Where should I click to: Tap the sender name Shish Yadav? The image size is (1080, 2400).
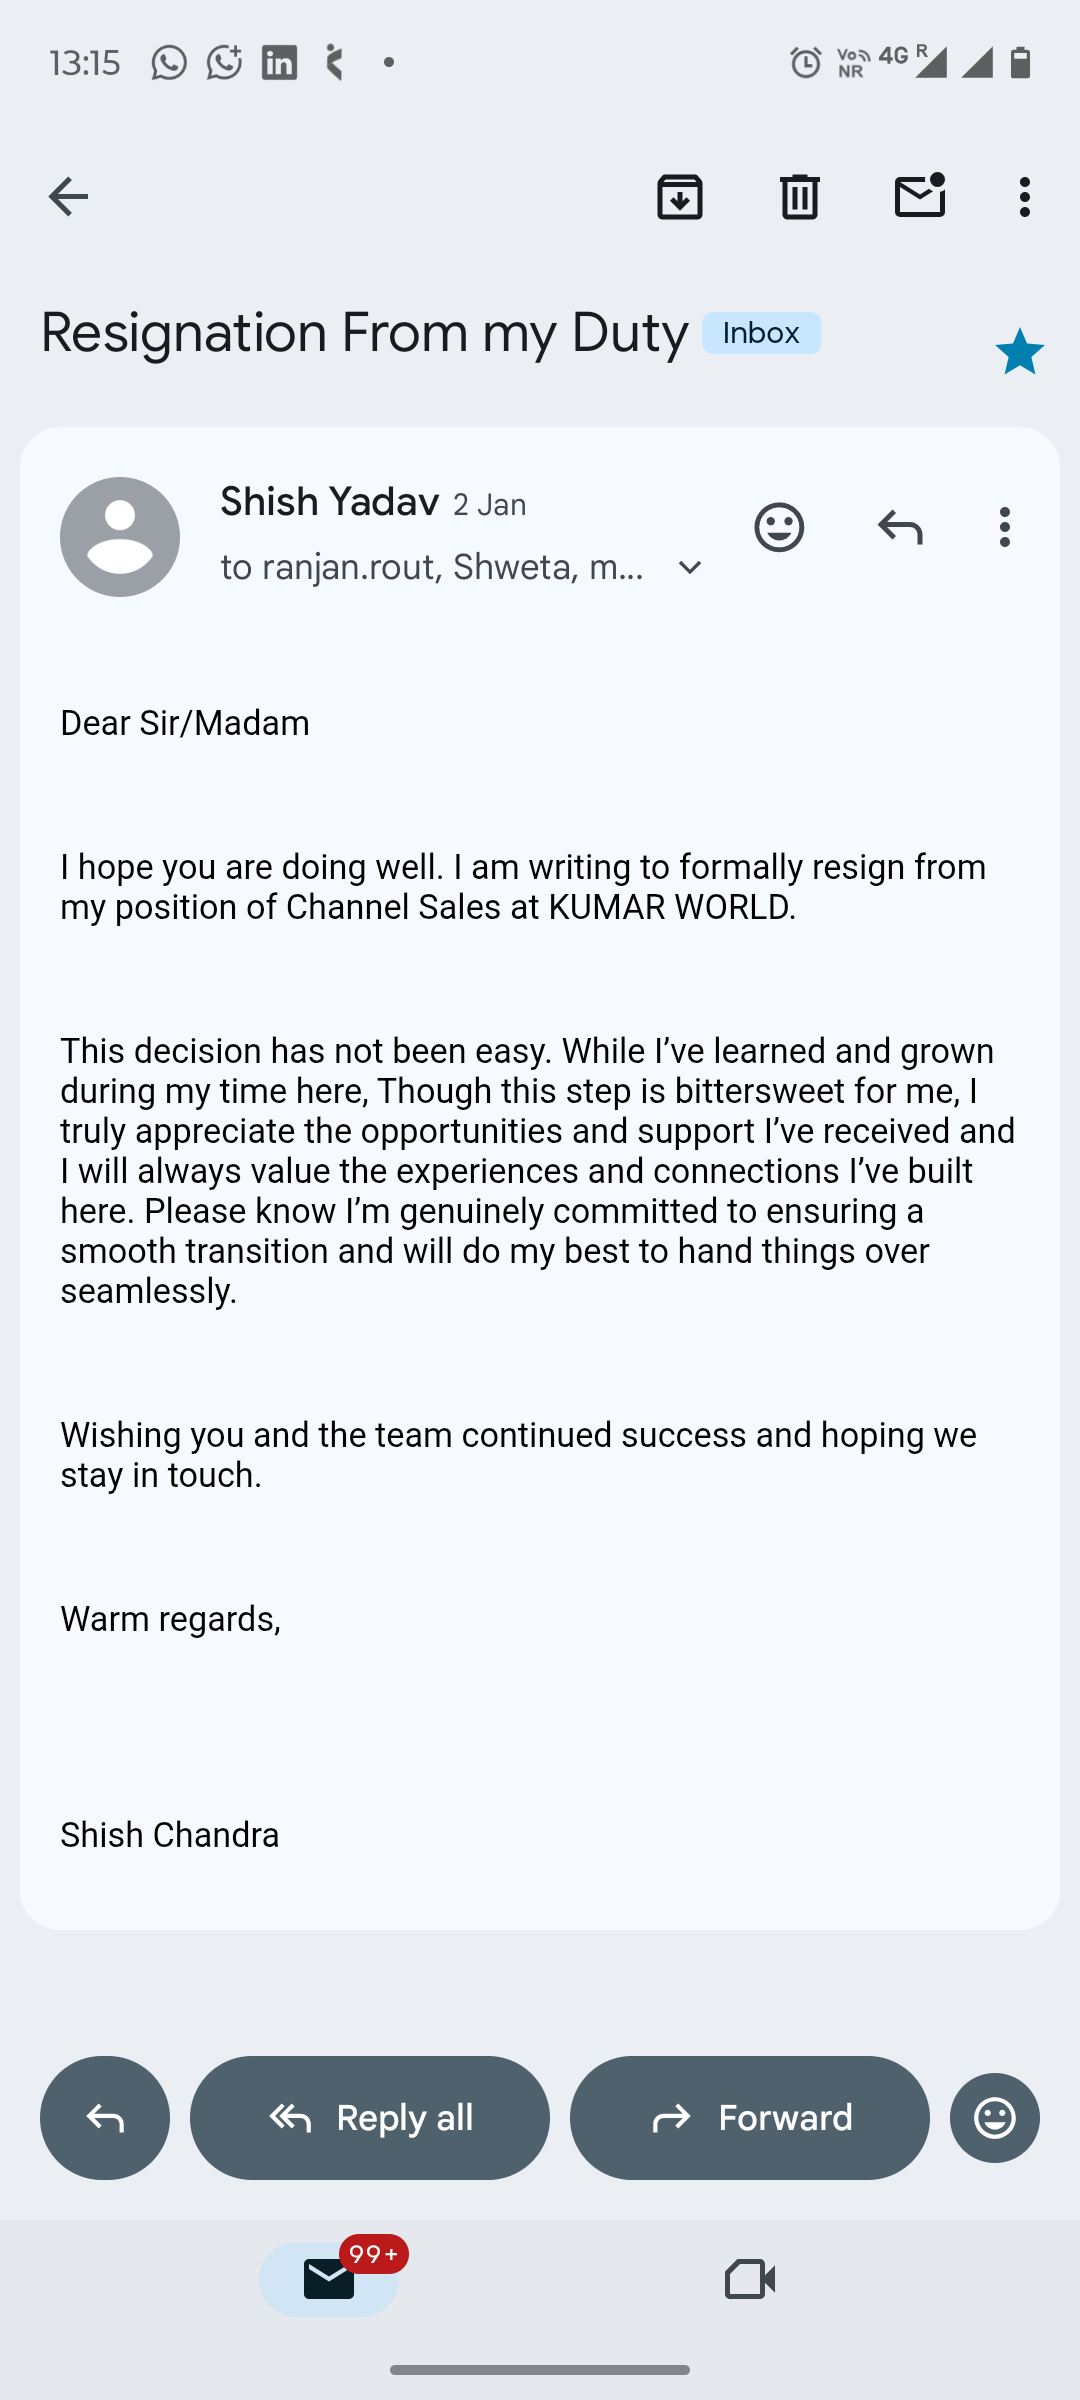[329, 502]
